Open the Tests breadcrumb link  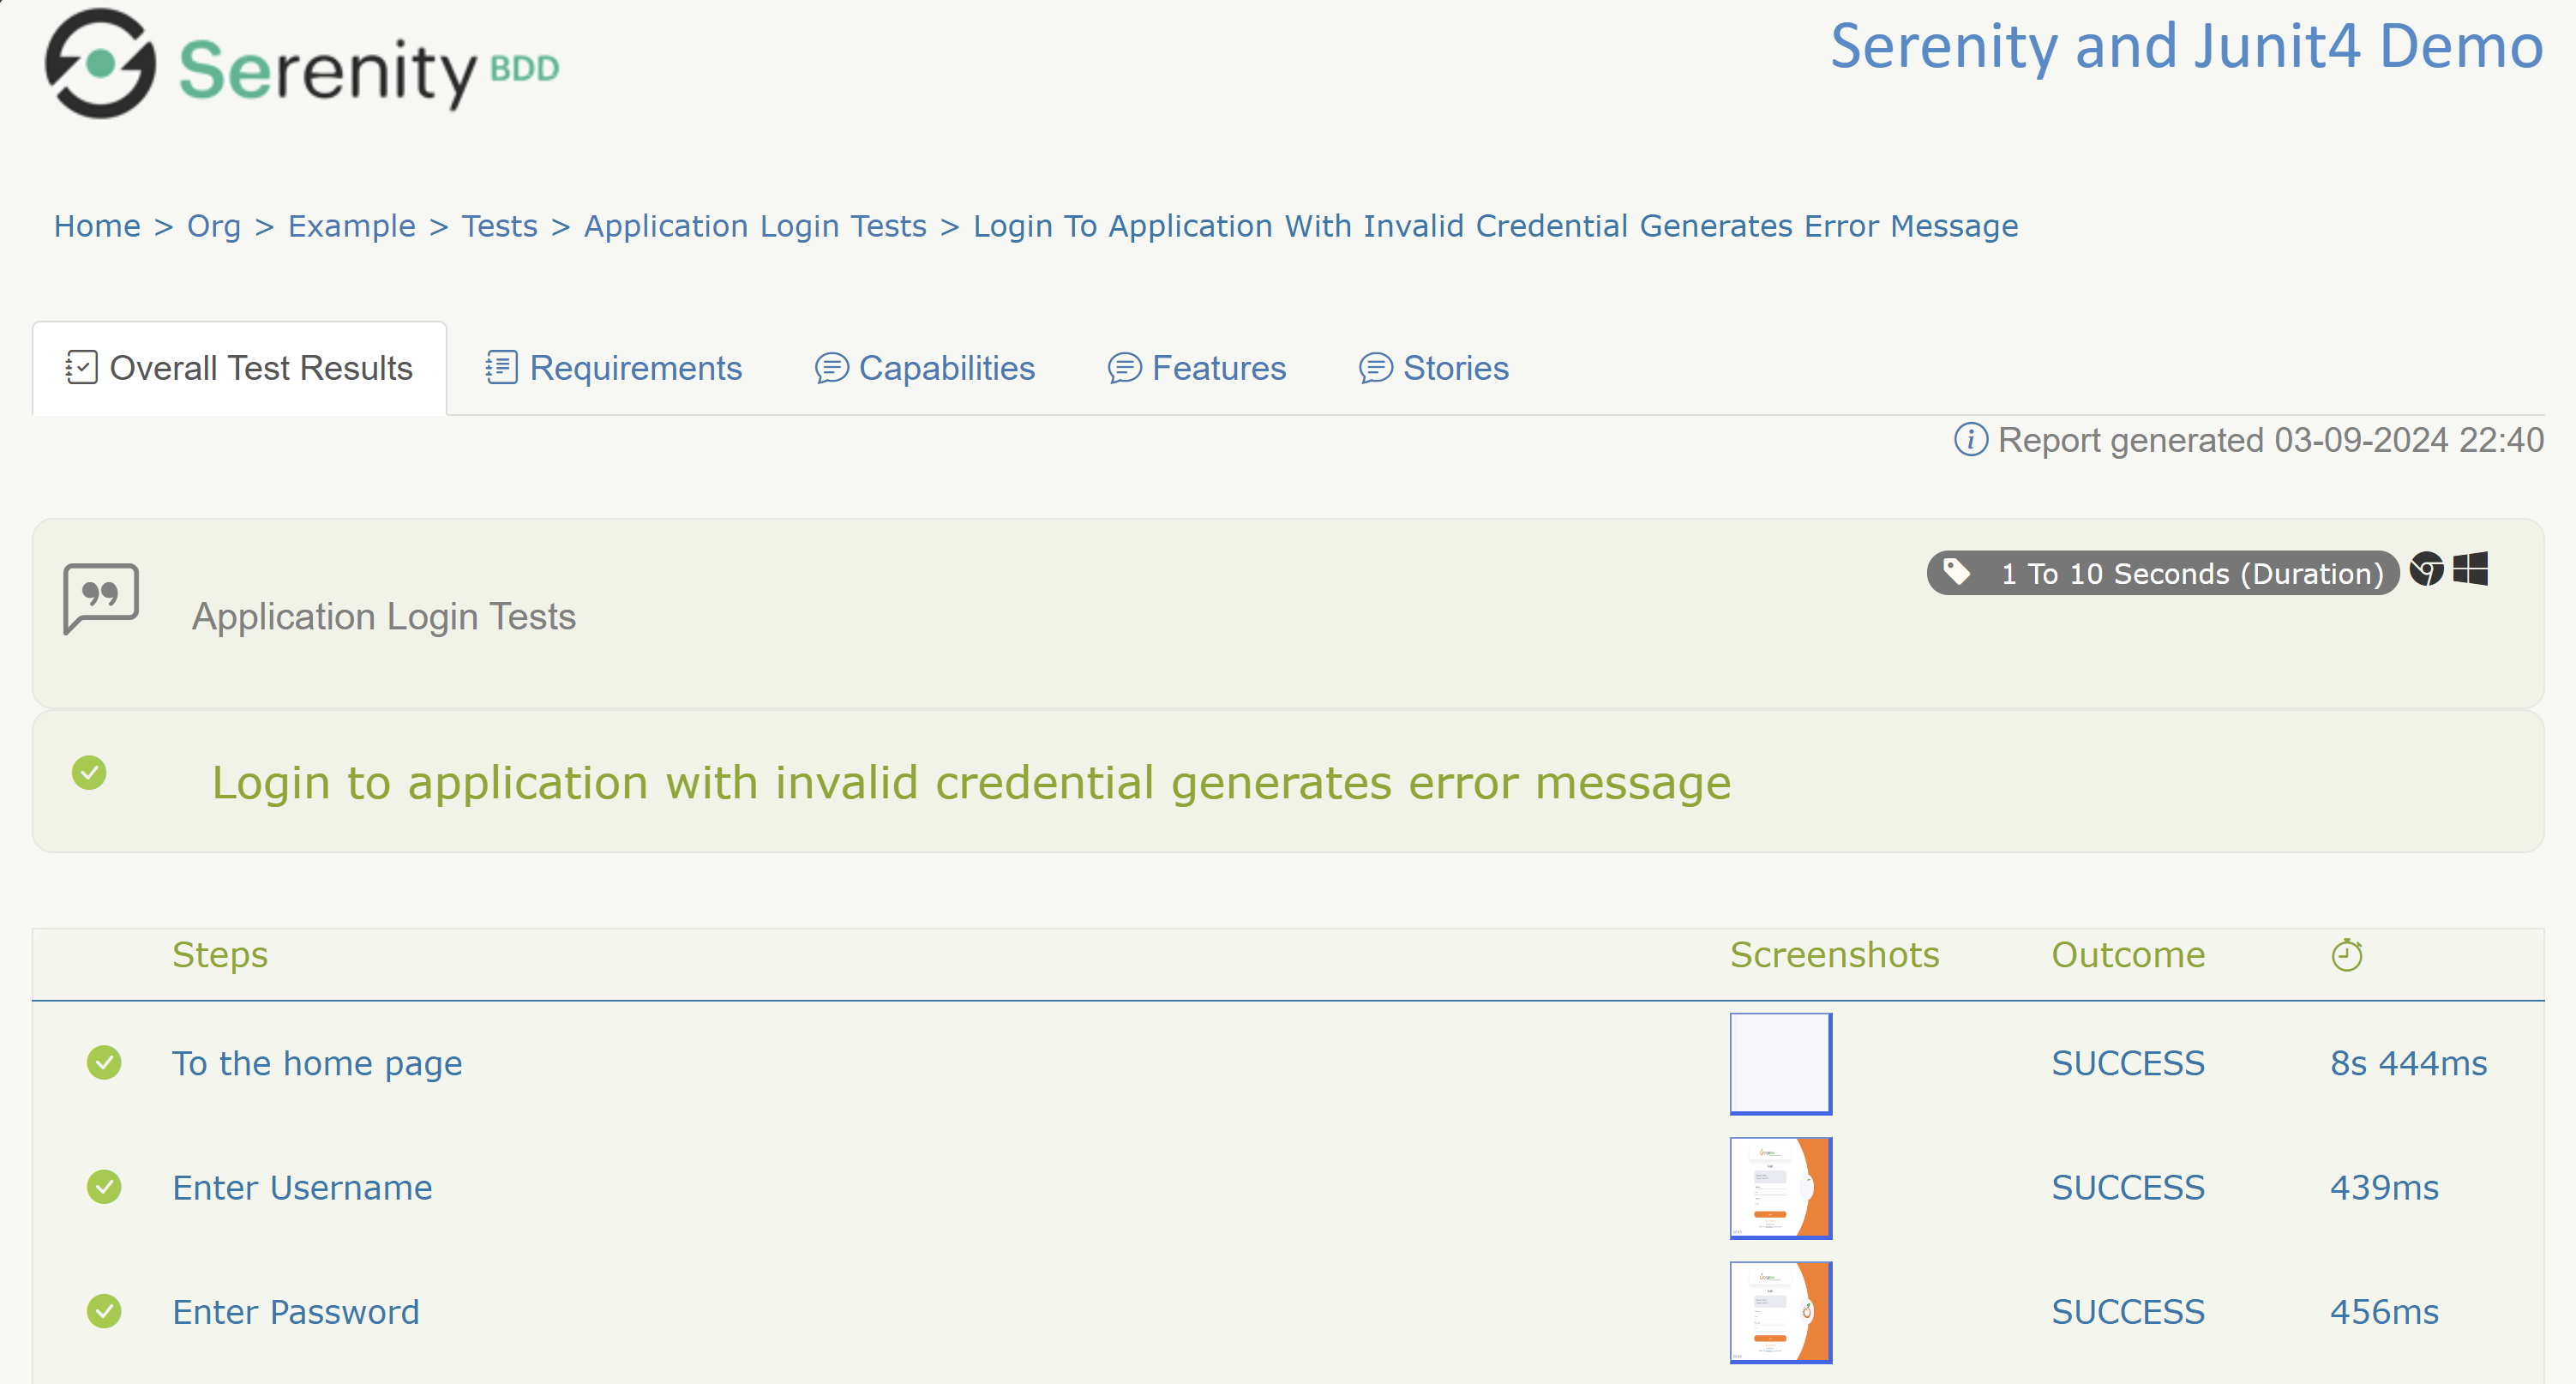(x=499, y=226)
